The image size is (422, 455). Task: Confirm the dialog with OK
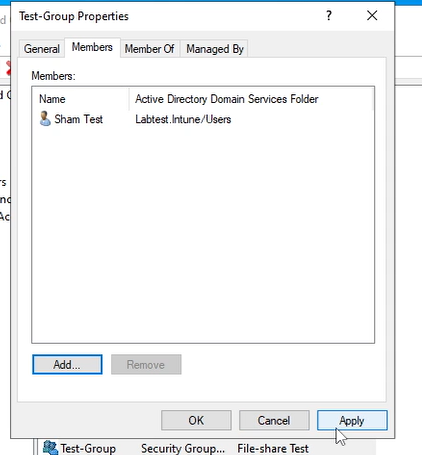(x=196, y=420)
